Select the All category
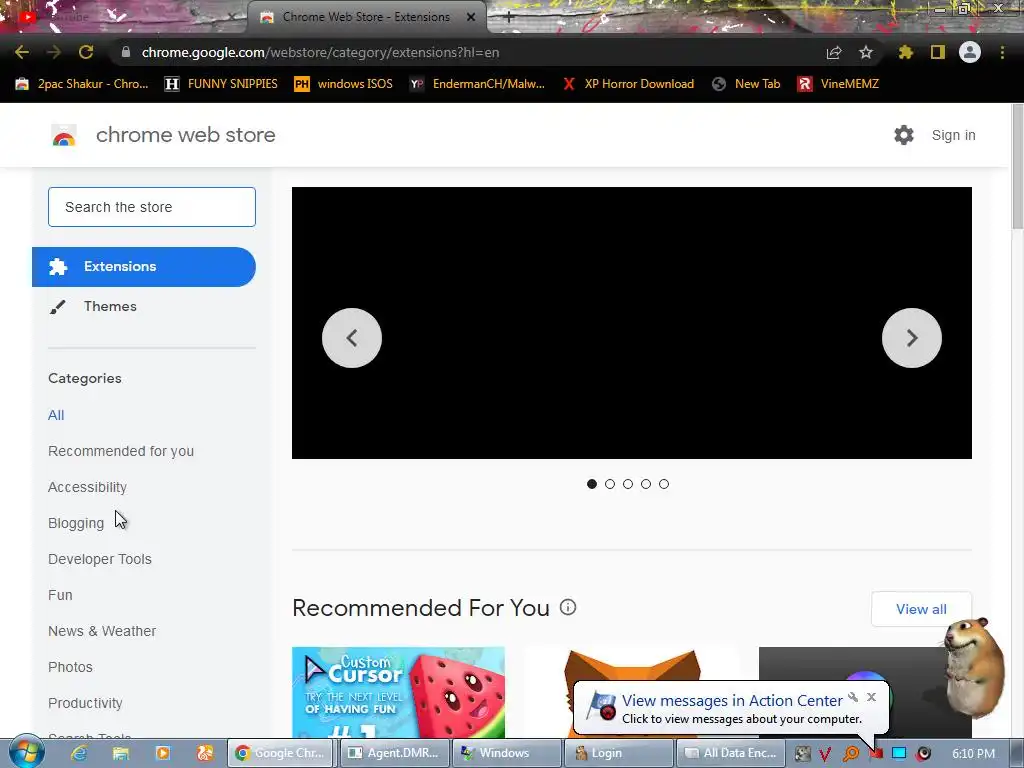The height and width of the screenshot is (768, 1024). point(56,415)
